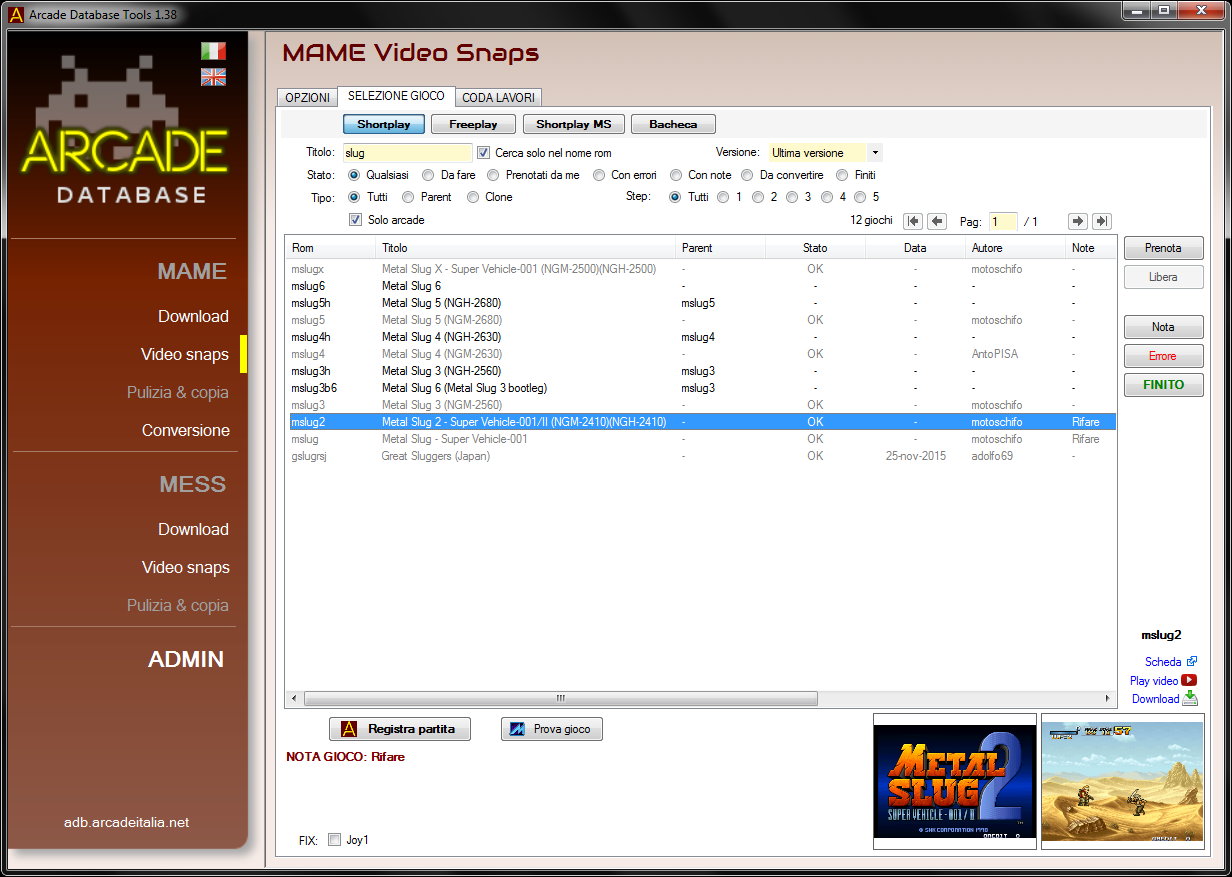The image size is (1232, 877).
Task: Toggle the 'Solo arcade' checkbox
Action: pyautogui.click(x=355, y=220)
